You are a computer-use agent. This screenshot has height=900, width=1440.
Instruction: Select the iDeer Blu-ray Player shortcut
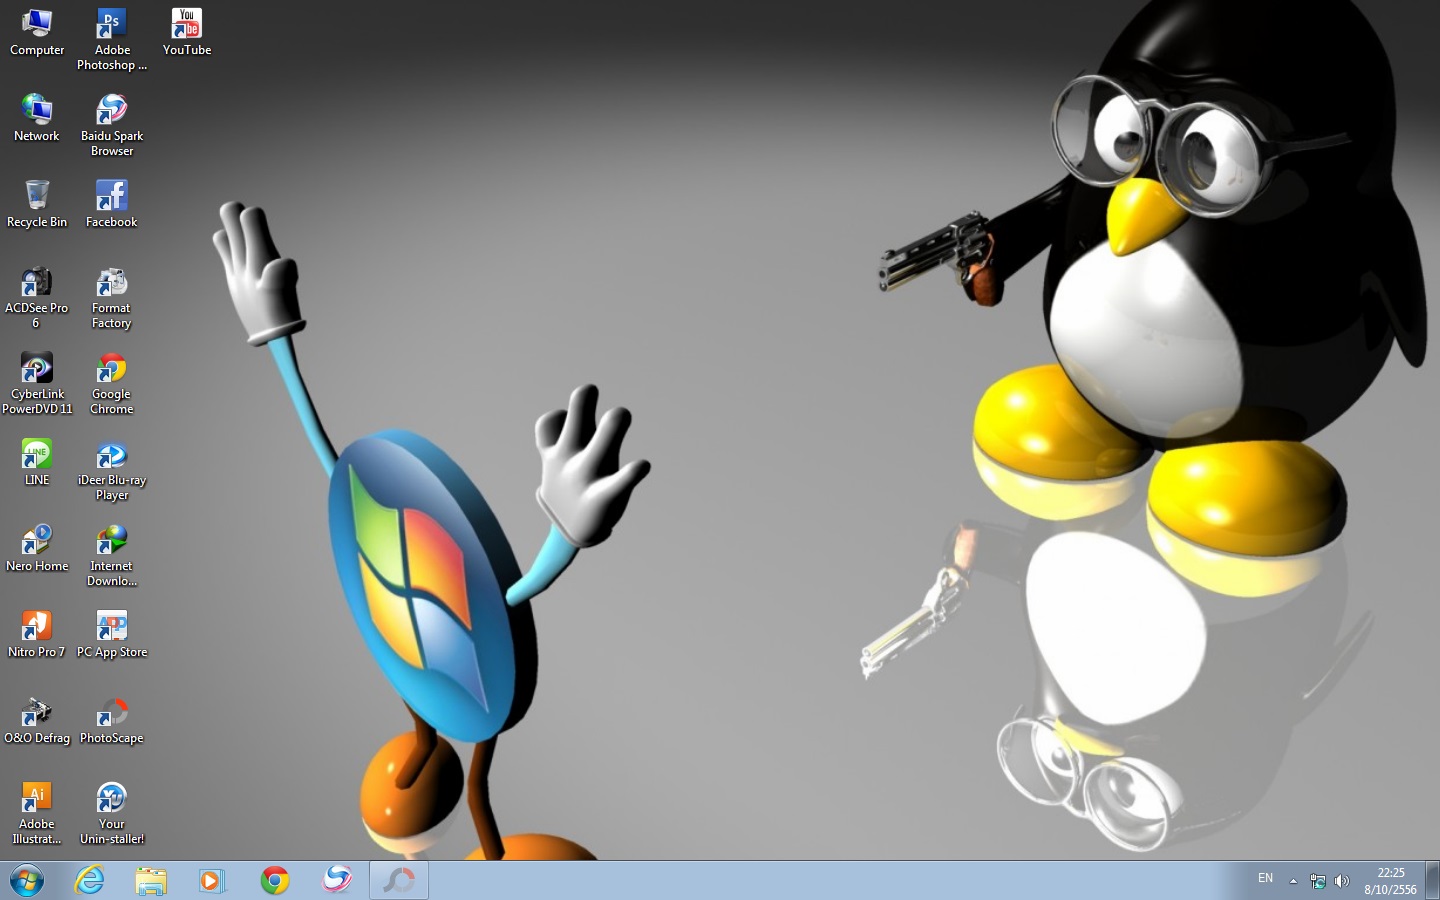pos(112,469)
